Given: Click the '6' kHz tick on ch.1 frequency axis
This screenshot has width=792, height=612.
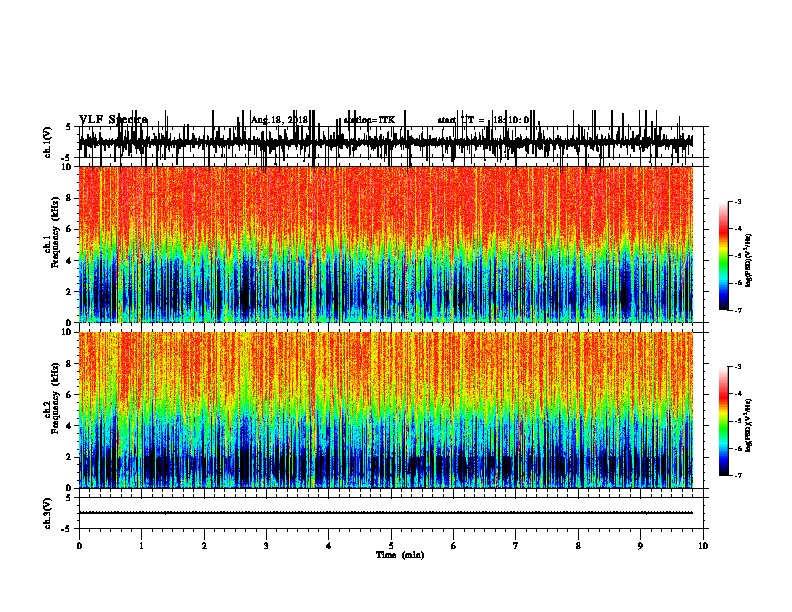Looking at the screenshot, I should (70, 229).
